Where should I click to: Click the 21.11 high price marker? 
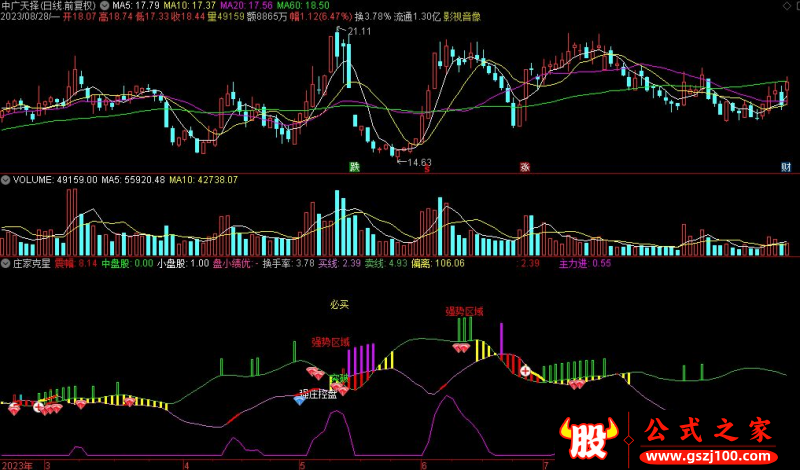pyautogui.click(x=359, y=31)
